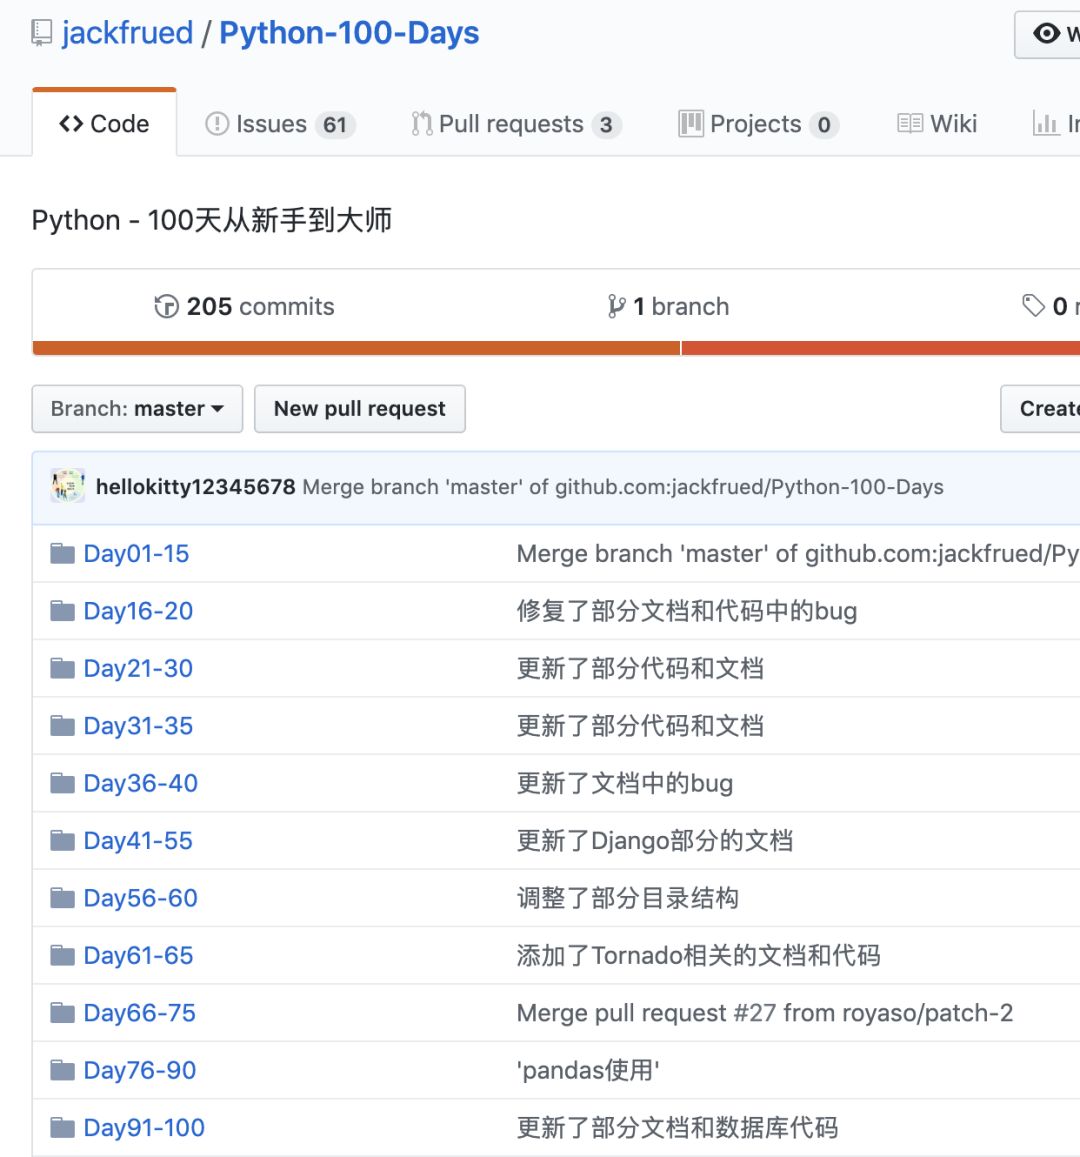Open the Day16-20 folder
Screen dimensions: 1080x1157
(x=138, y=611)
